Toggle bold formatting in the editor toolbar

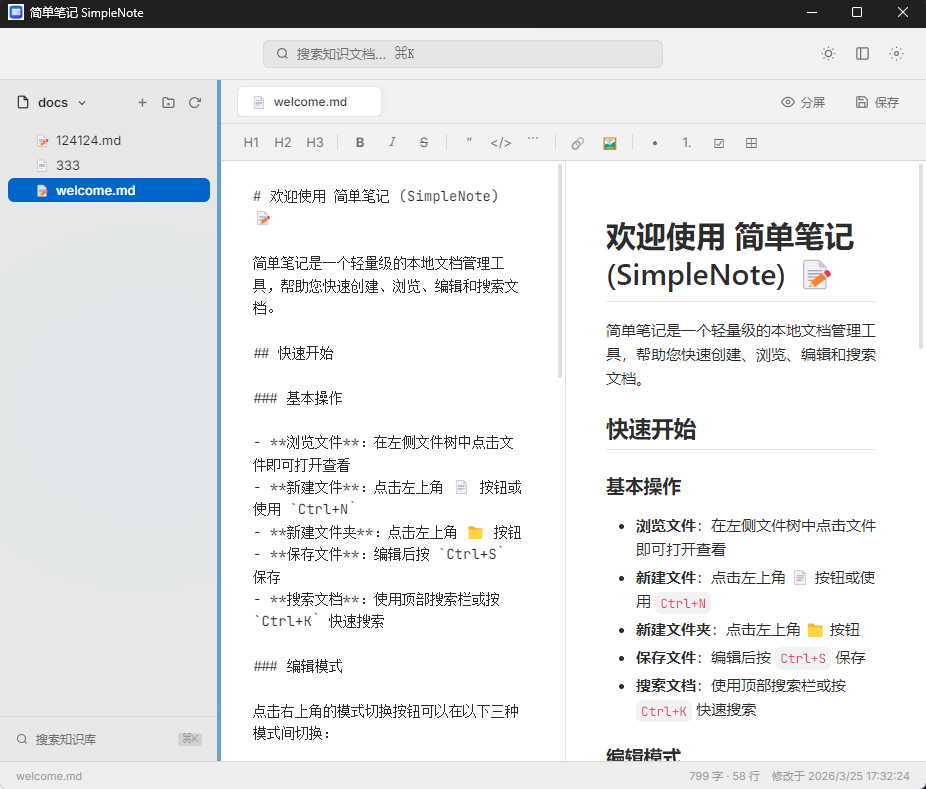(359, 142)
